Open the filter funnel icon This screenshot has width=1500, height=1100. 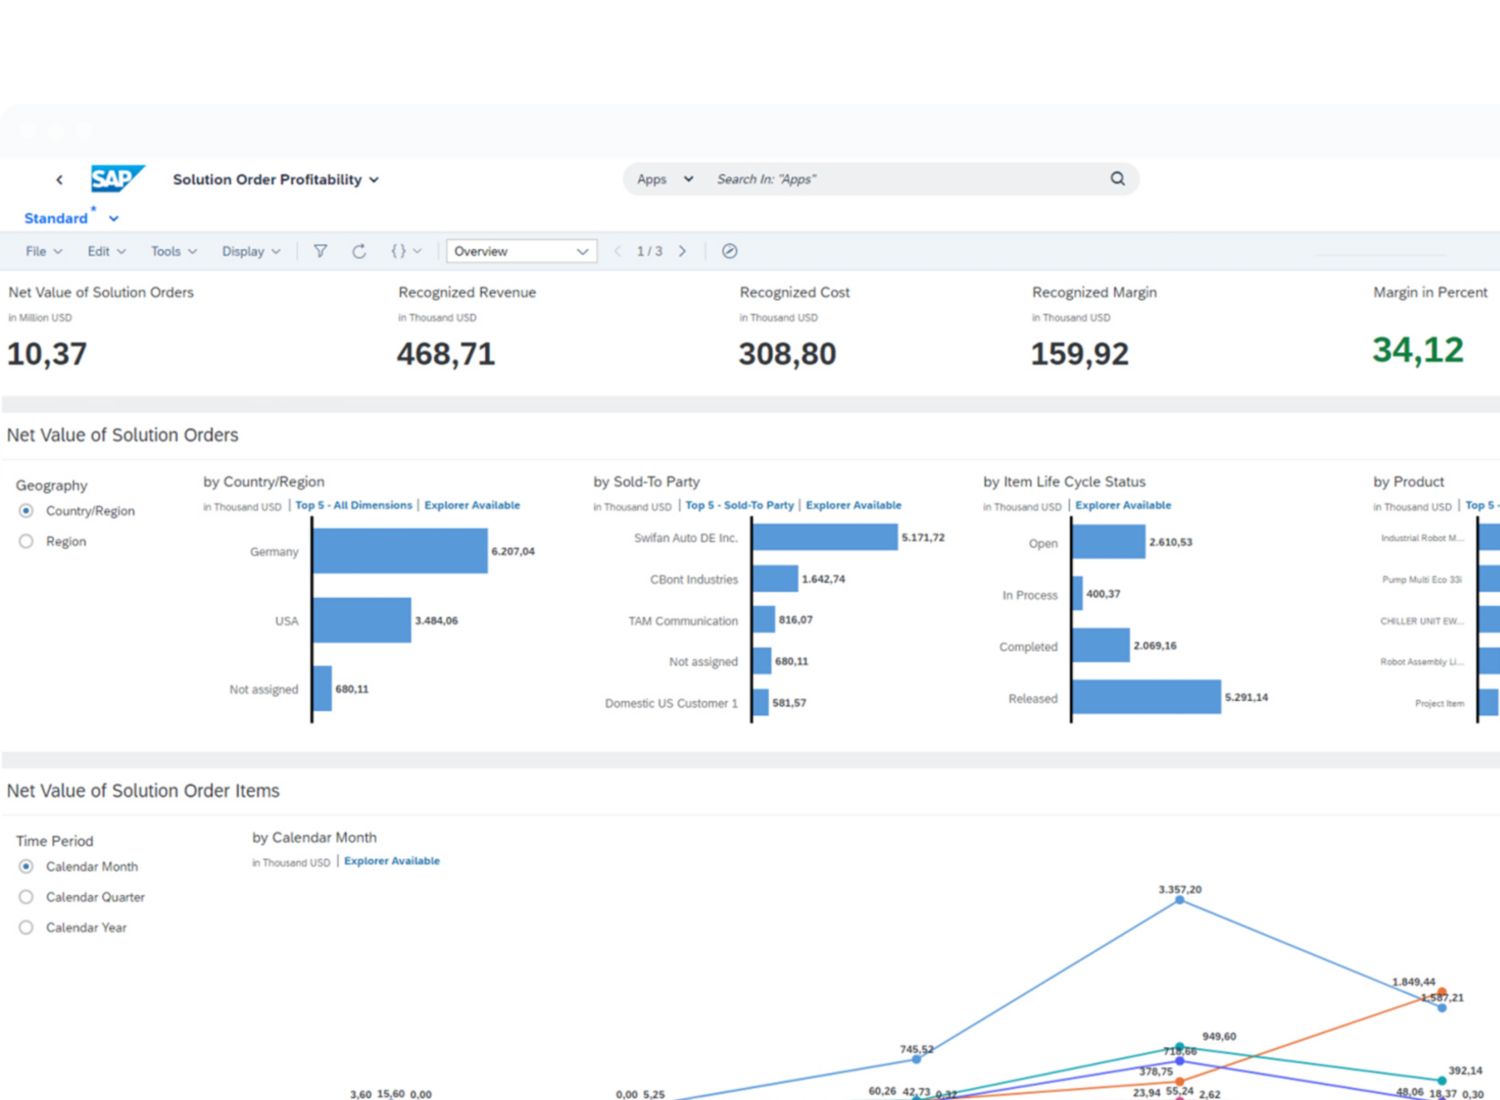[x=320, y=251]
